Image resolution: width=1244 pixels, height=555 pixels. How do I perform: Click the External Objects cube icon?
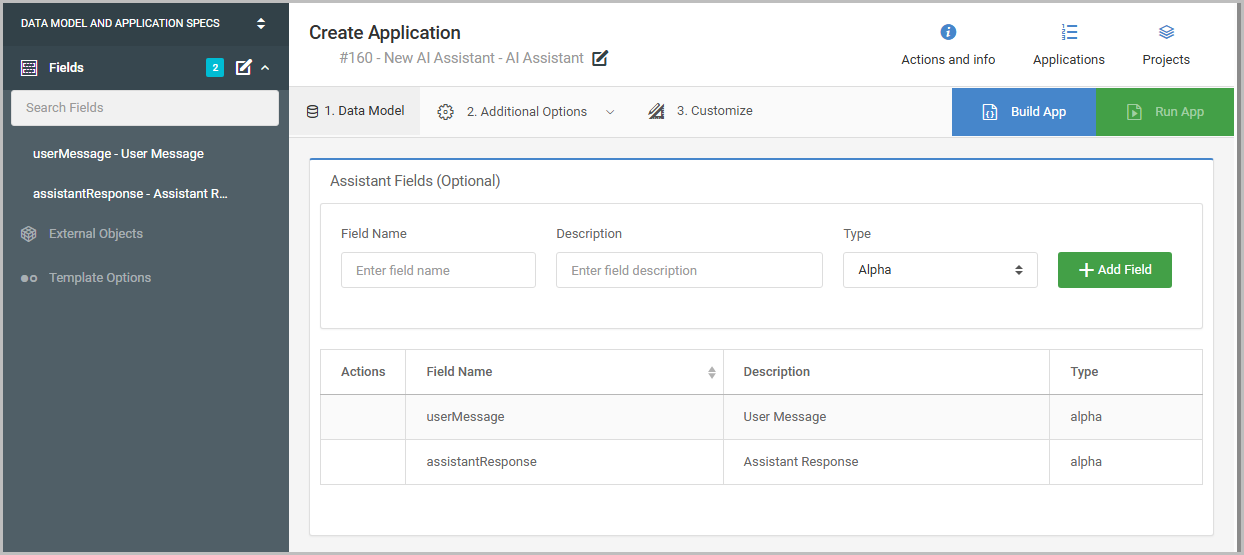[x=29, y=234]
